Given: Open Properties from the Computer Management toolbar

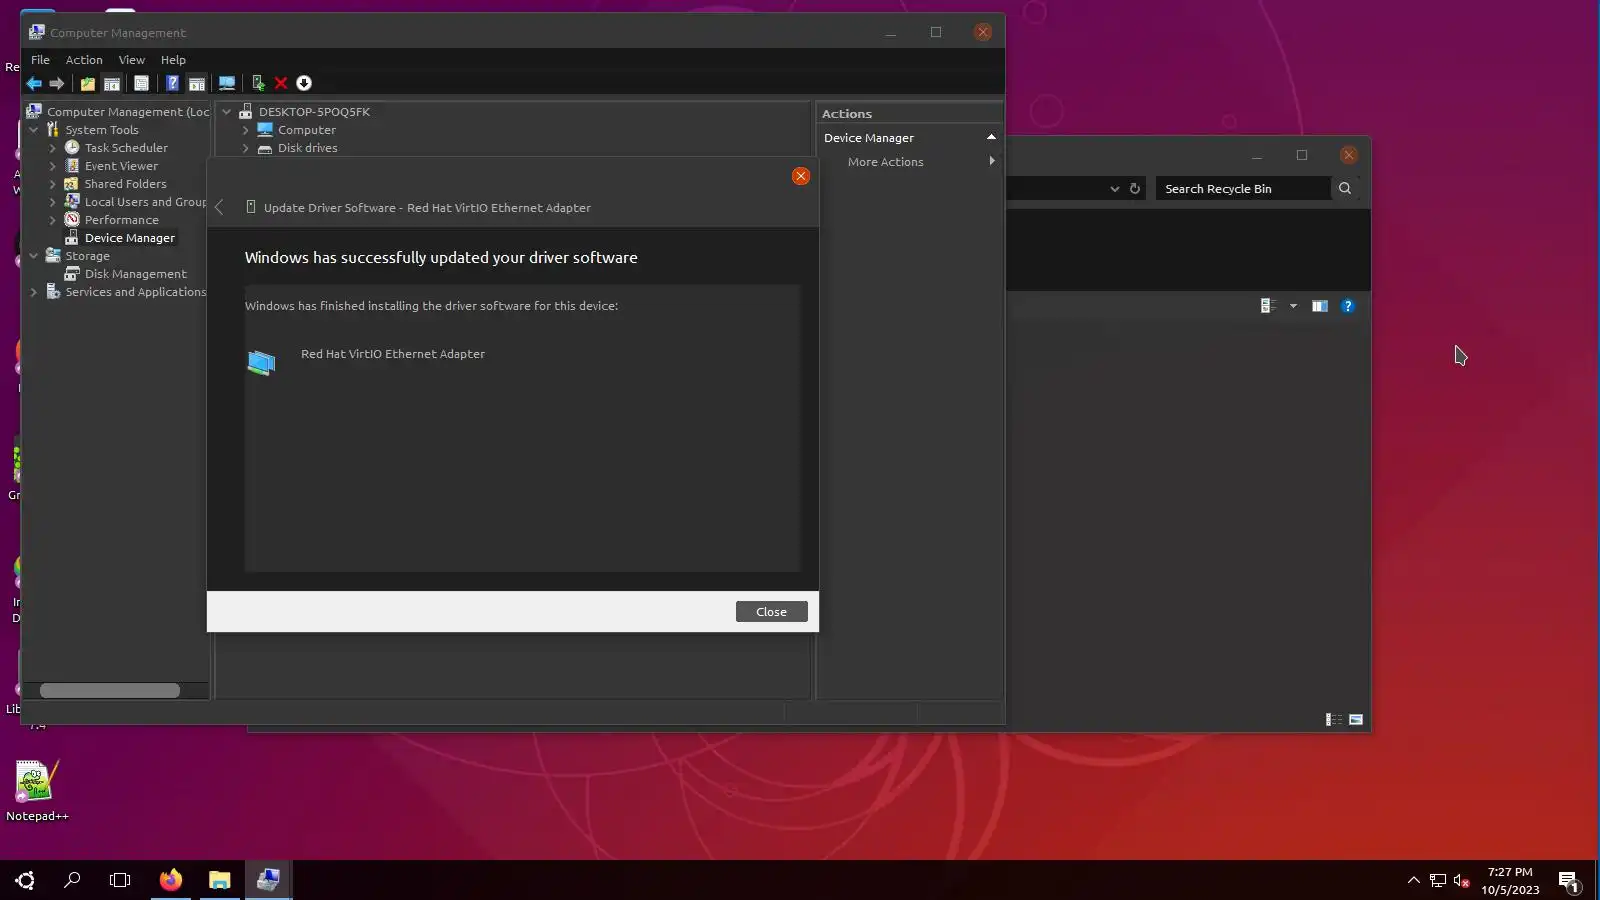Looking at the screenshot, I should tap(141, 84).
